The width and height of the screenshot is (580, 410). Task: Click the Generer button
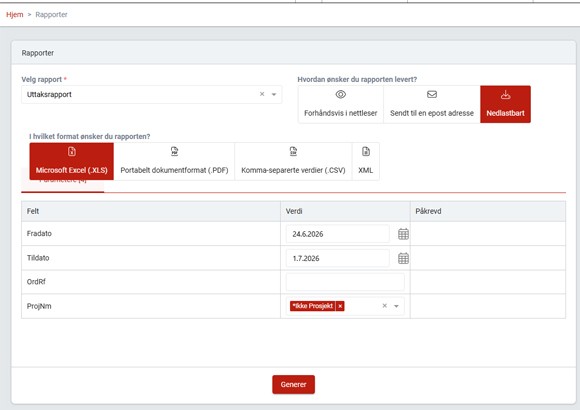[x=293, y=384]
